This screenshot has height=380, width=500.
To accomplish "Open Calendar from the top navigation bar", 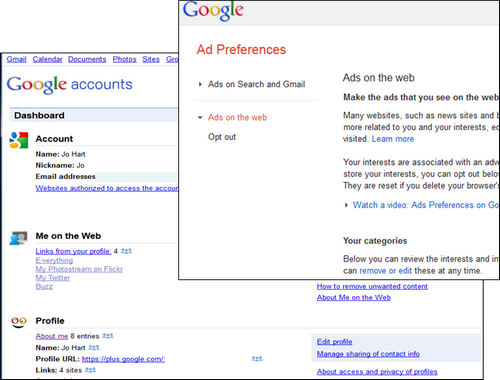I will tap(47, 59).
